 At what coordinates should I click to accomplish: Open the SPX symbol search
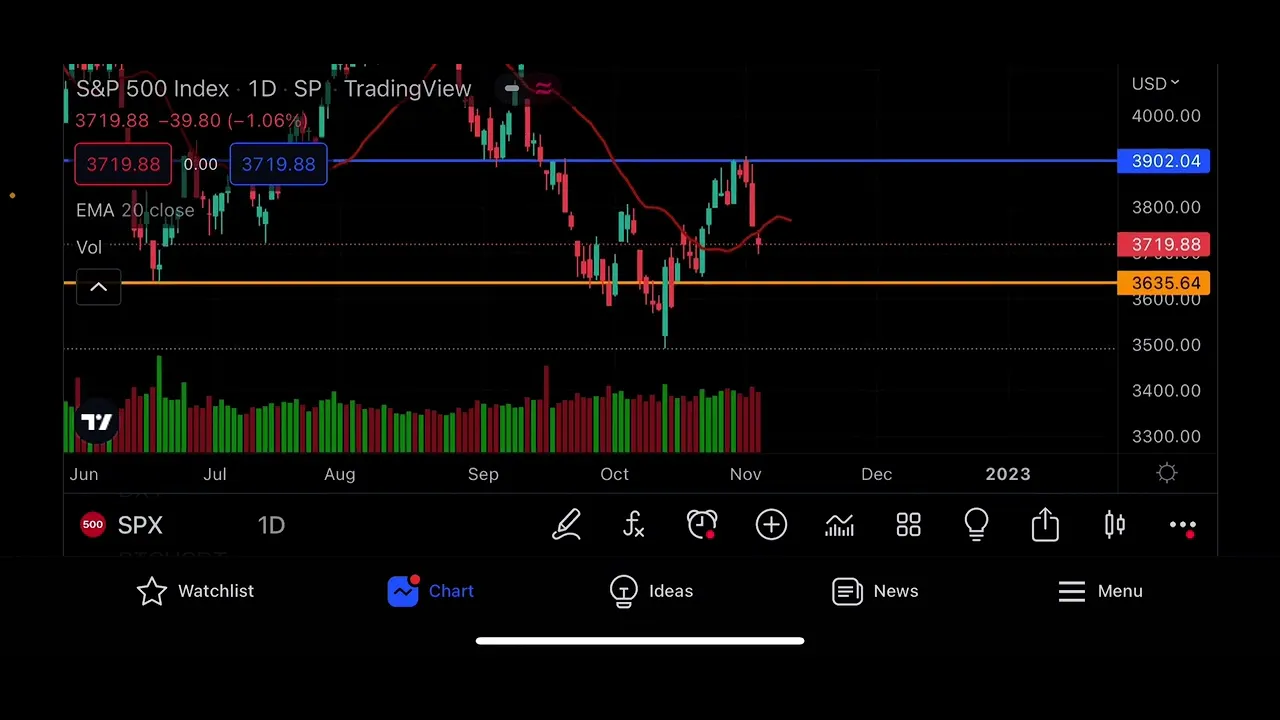[140, 525]
